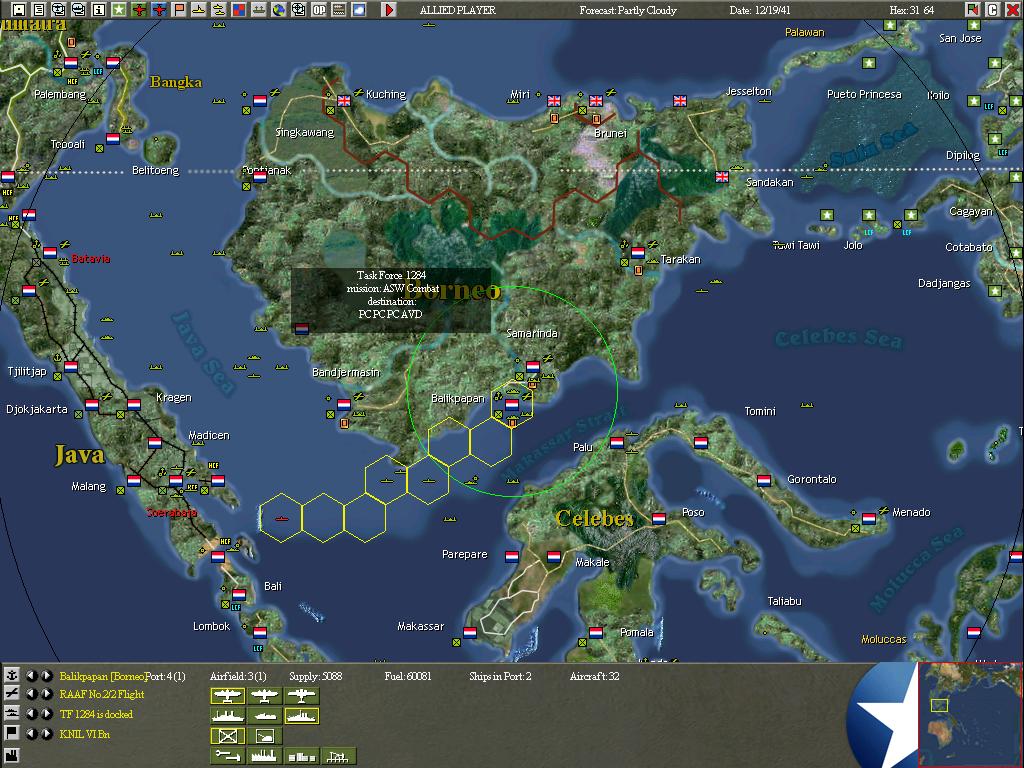This screenshot has height=768, width=1024.
Task: Click the red plane on blue icon
Action: tap(159, 10)
